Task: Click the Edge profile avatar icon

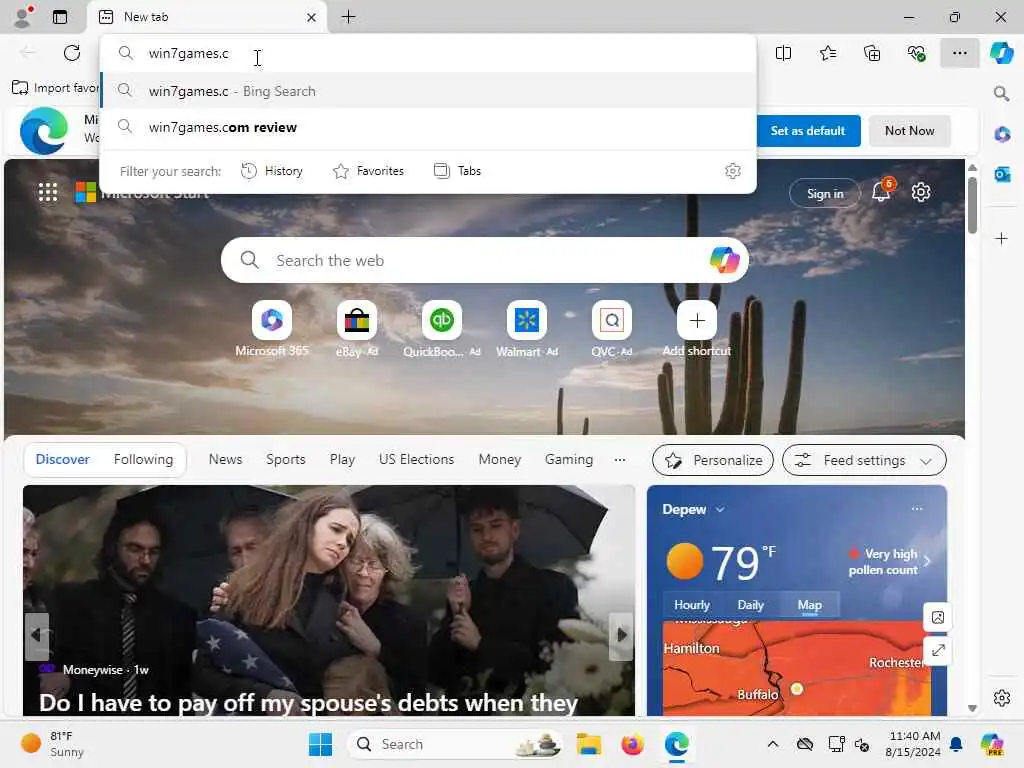Action: 24,16
